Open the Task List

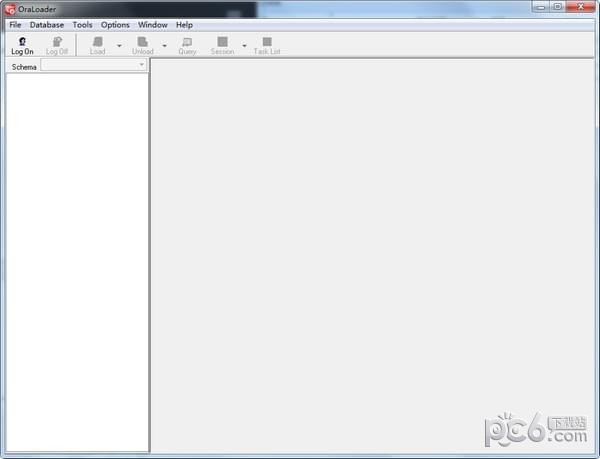coord(267,45)
